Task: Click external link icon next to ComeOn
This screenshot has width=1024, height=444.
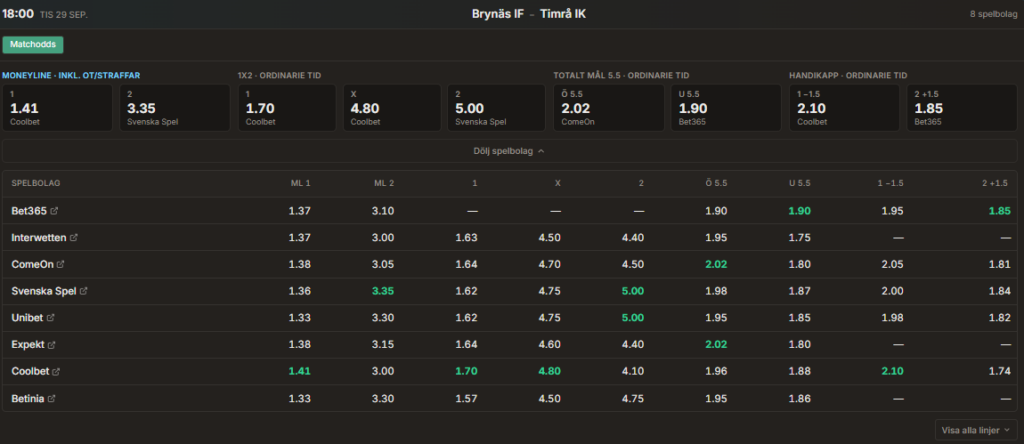Action: pos(61,264)
